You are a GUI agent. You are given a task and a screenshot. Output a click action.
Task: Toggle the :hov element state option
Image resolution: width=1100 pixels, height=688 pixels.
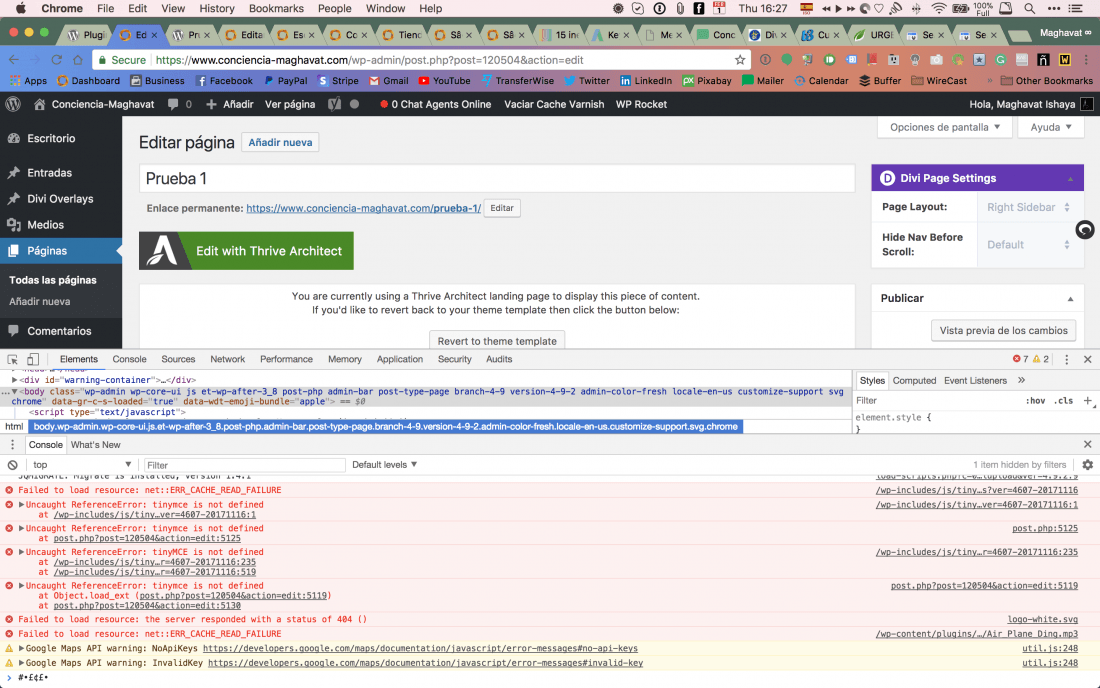pyautogui.click(x=1035, y=400)
